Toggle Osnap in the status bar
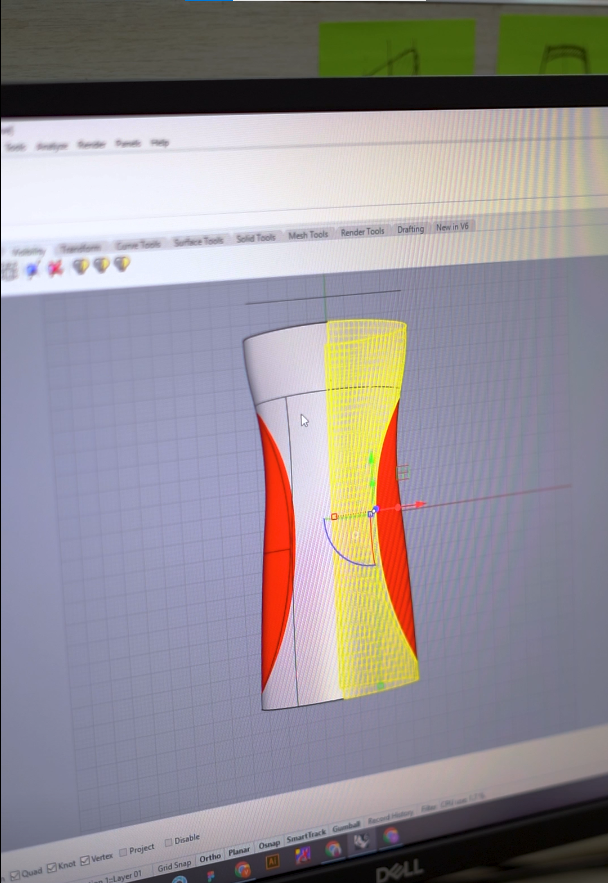 click(269, 844)
